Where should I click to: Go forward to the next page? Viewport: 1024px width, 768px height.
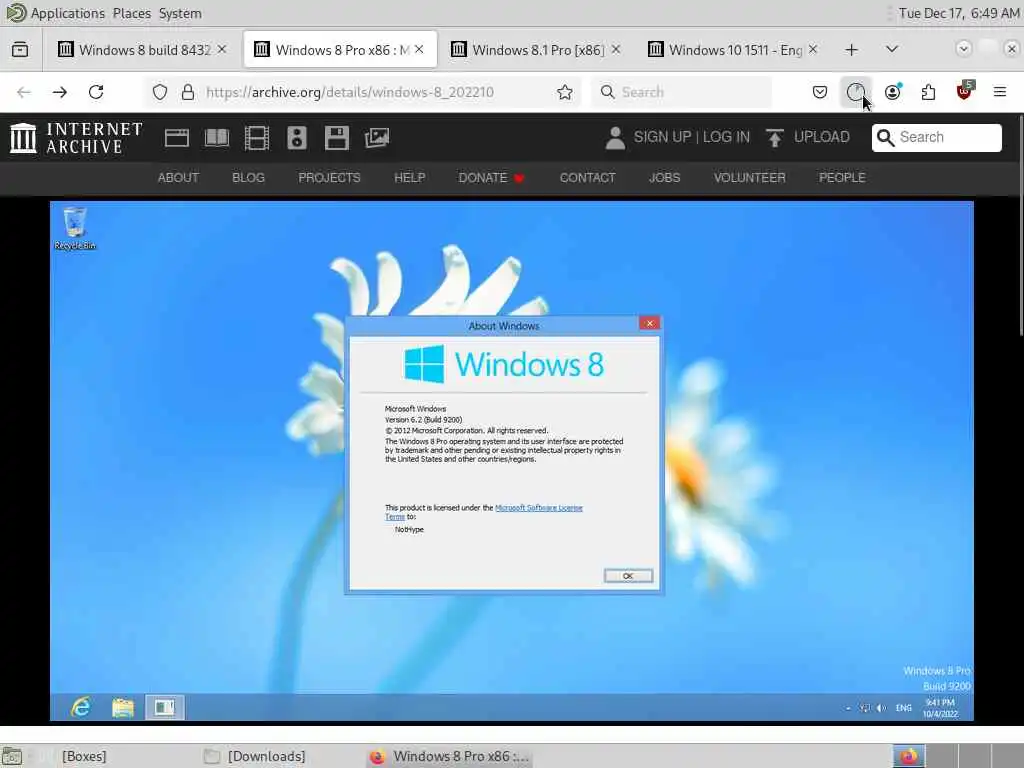[x=60, y=92]
